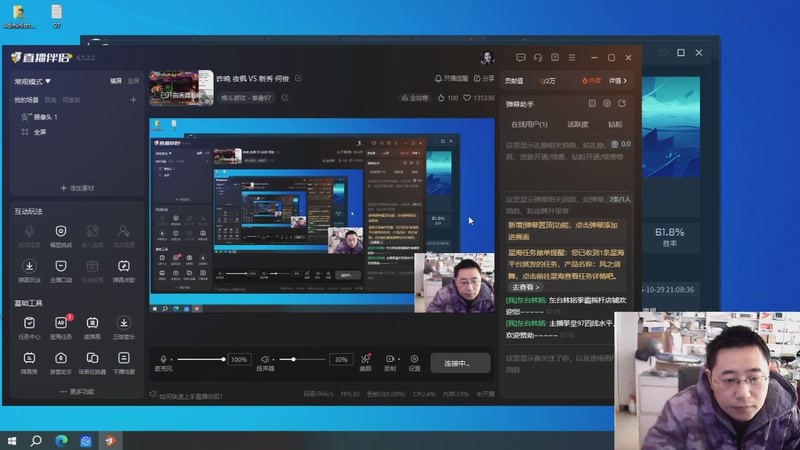Open Microsoft Edge from taskbar
This screenshot has height=450, width=800.
click(61, 440)
